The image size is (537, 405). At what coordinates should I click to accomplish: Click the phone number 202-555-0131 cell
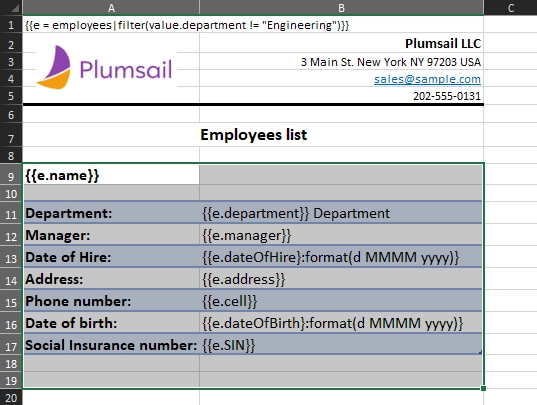(x=341, y=96)
